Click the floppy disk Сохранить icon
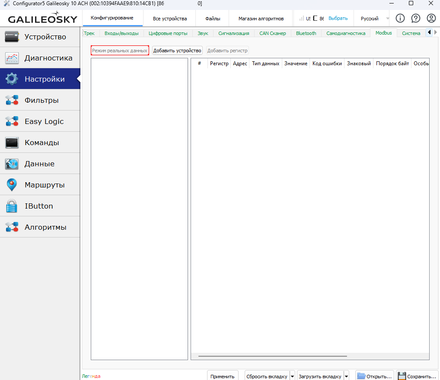 tap(402, 376)
